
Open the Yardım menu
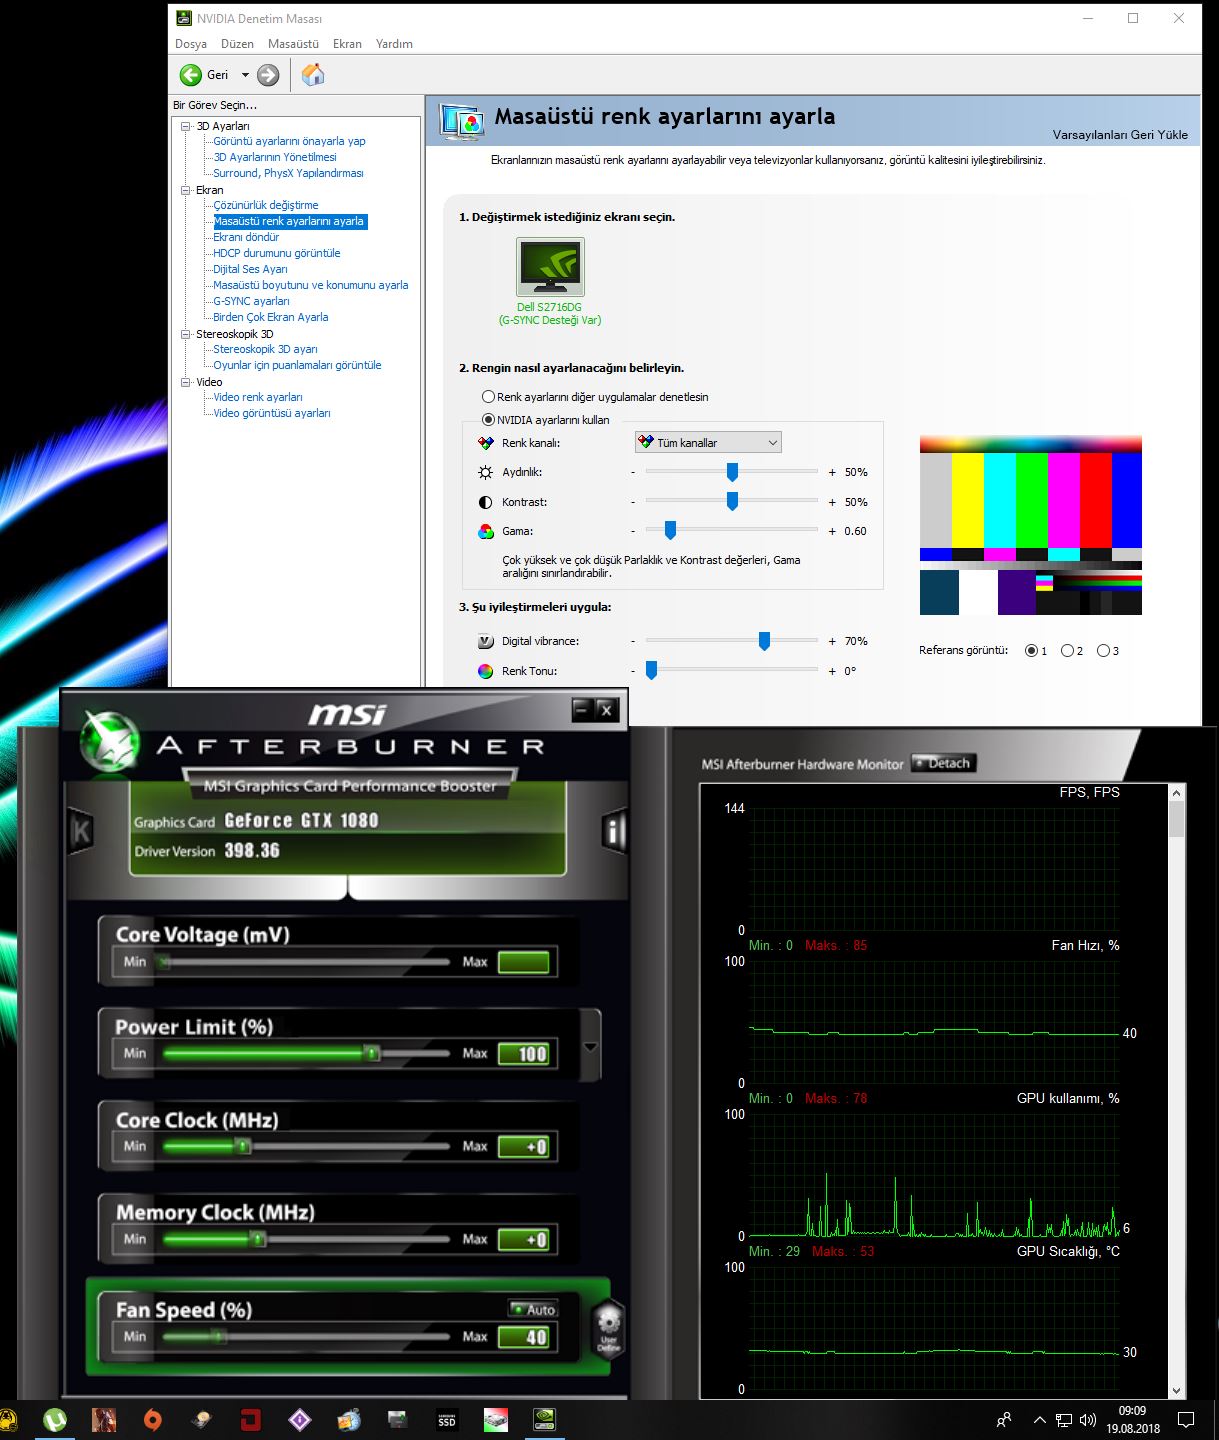[x=394, y=44]
